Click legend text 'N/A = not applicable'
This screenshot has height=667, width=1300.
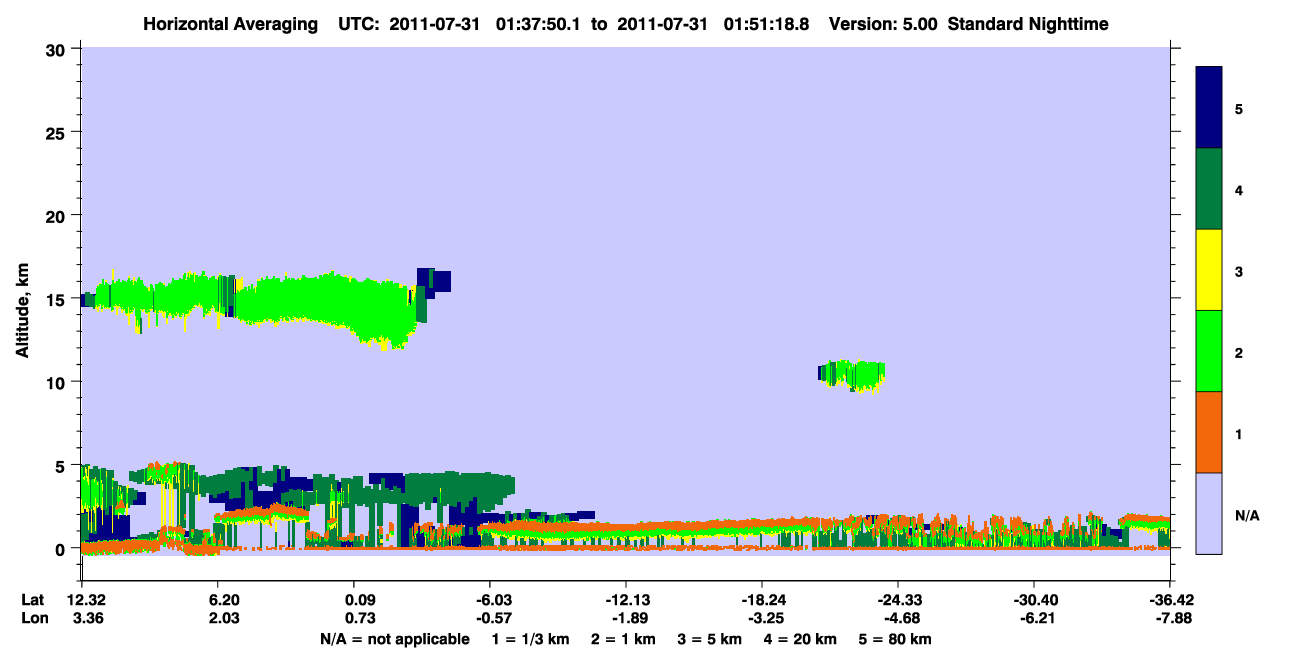394,639
